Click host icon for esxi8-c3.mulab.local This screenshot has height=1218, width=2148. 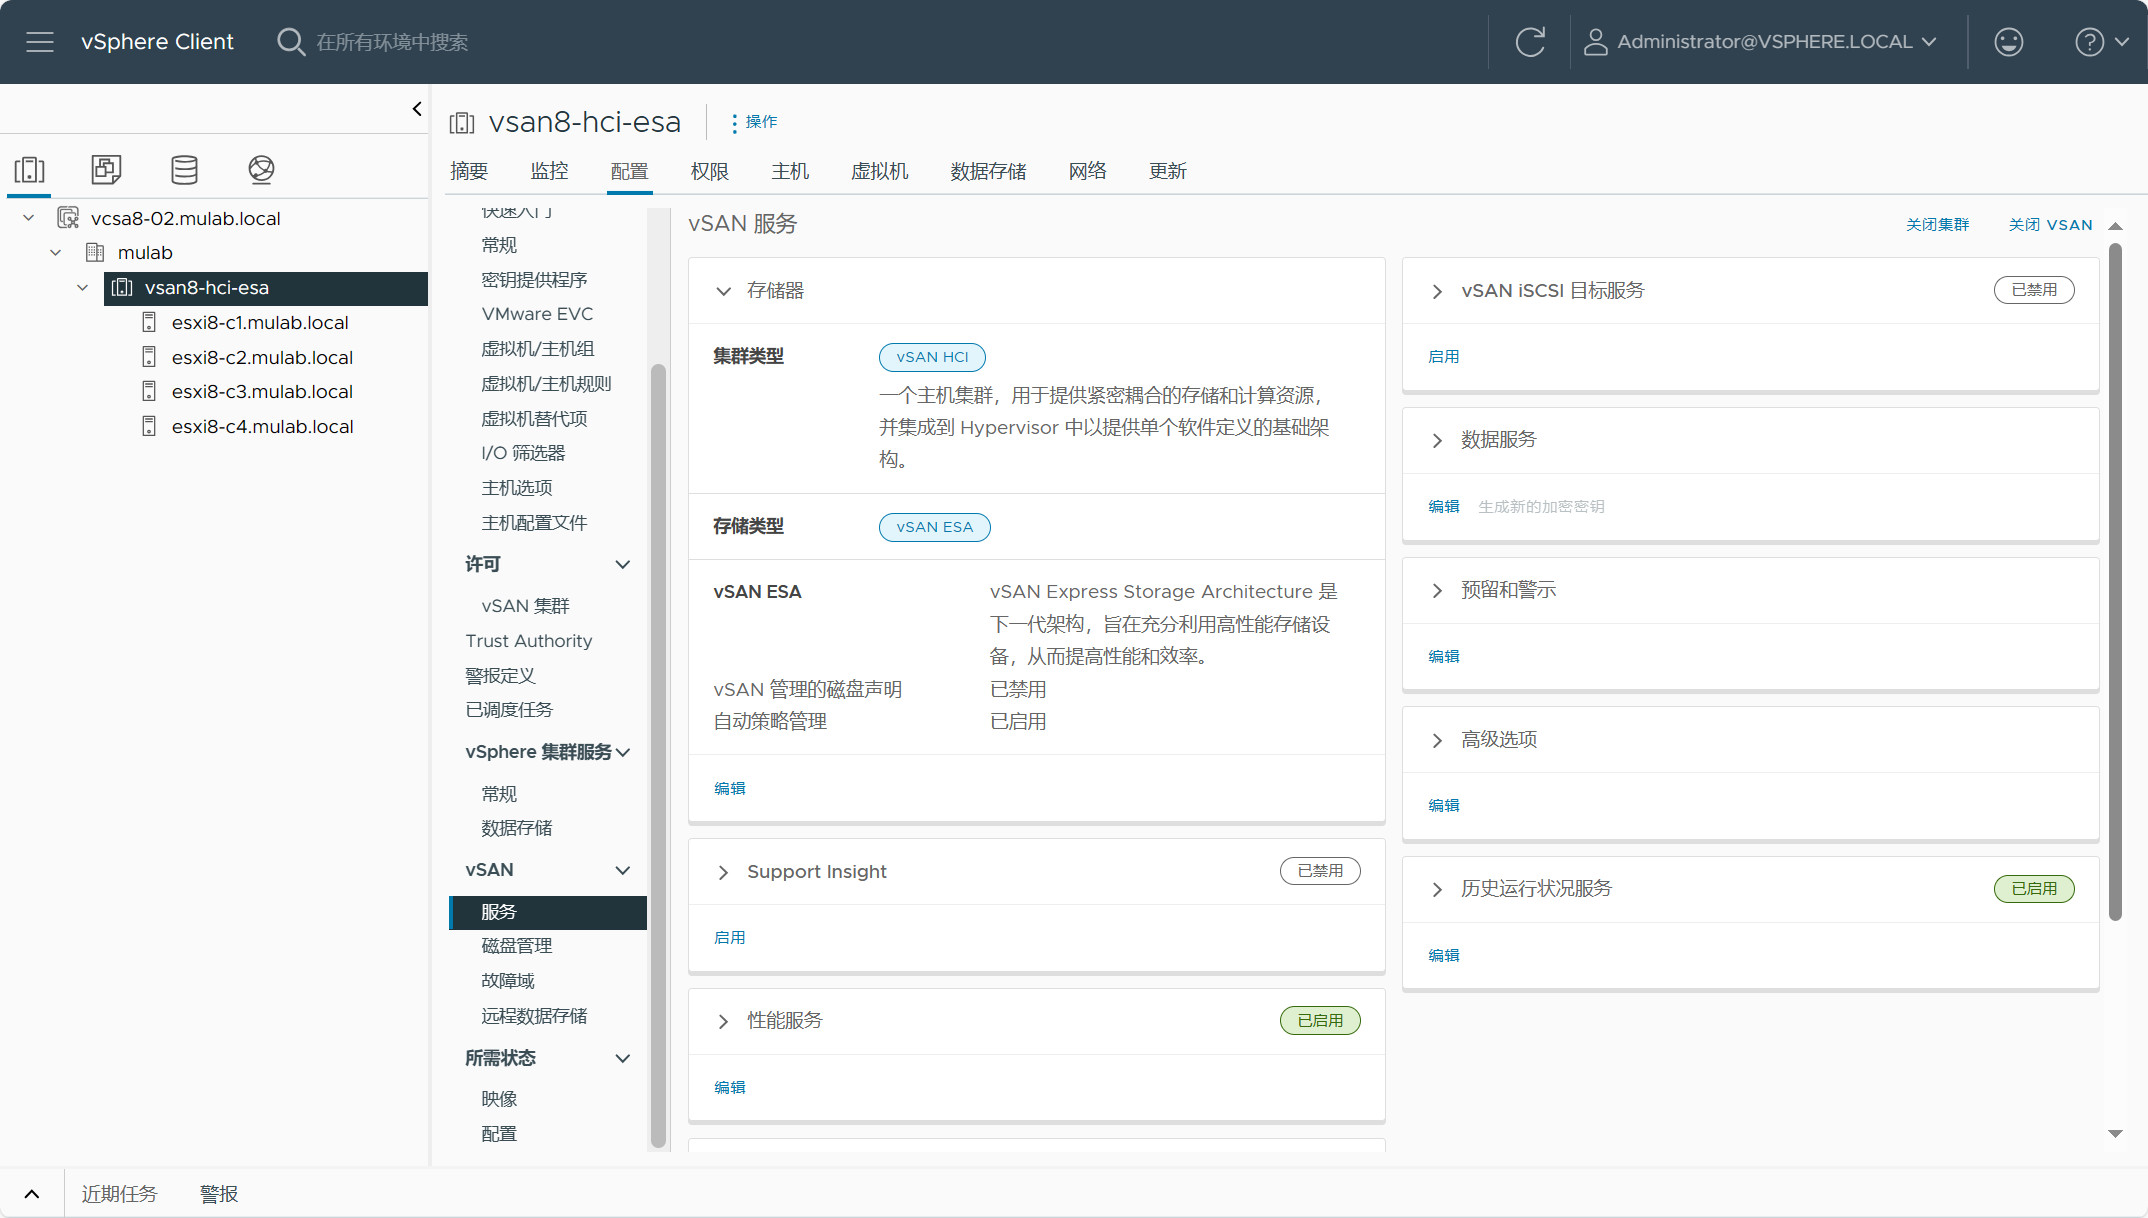pyautogui.click(x=149, y=391)
